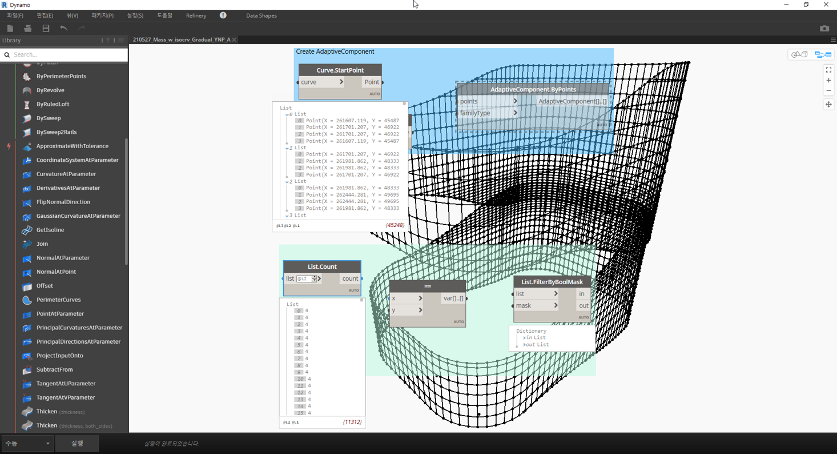Open the Packages menu (fourth item) in the menu bar
Image resolution: width=838 pixels, height=454 pixels.
pos(103,16)
